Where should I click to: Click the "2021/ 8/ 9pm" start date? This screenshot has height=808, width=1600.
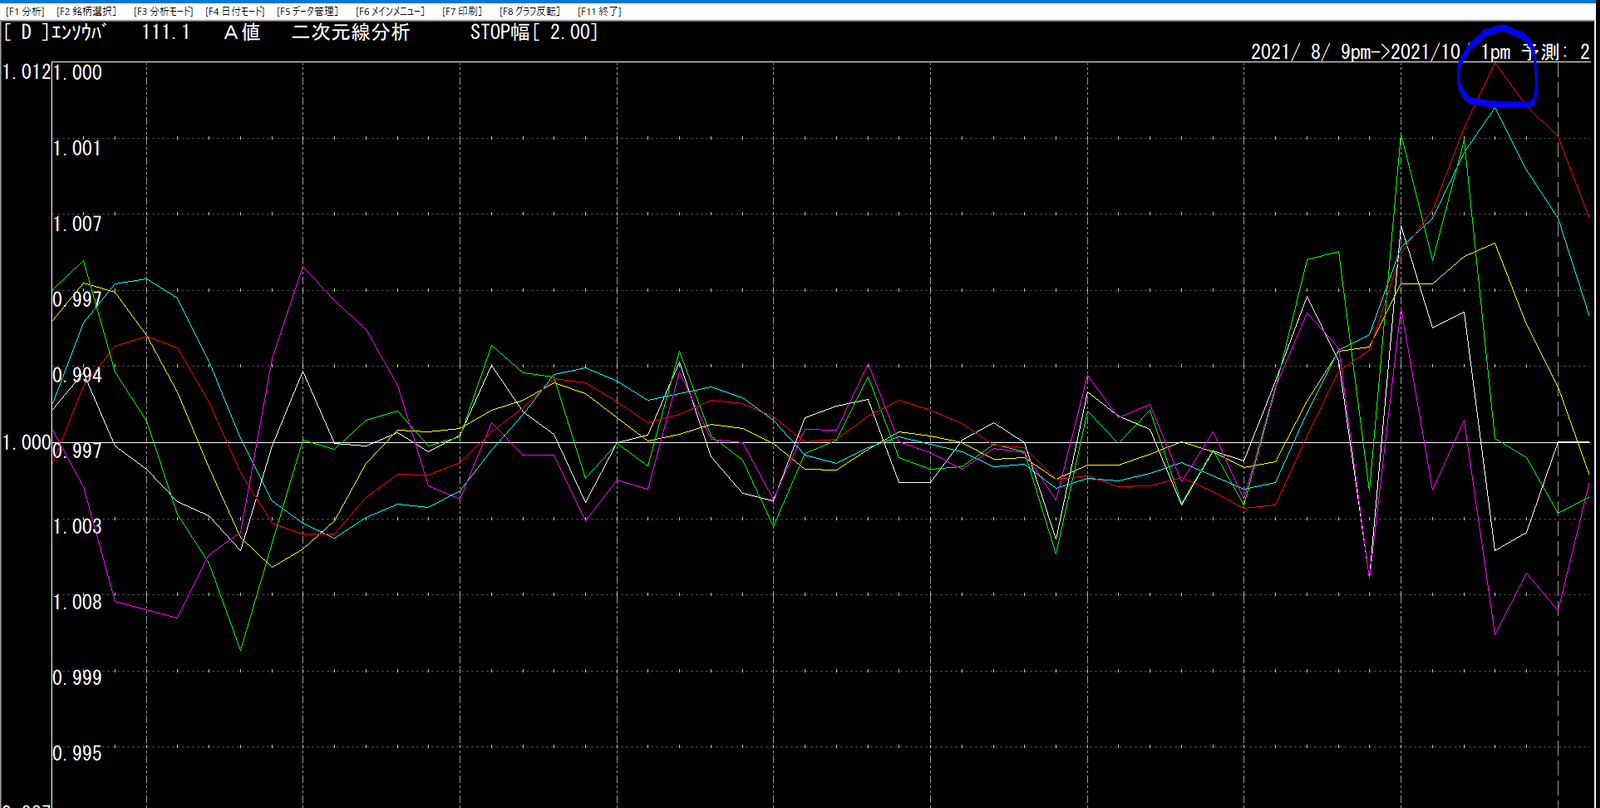click(1311, 52)
